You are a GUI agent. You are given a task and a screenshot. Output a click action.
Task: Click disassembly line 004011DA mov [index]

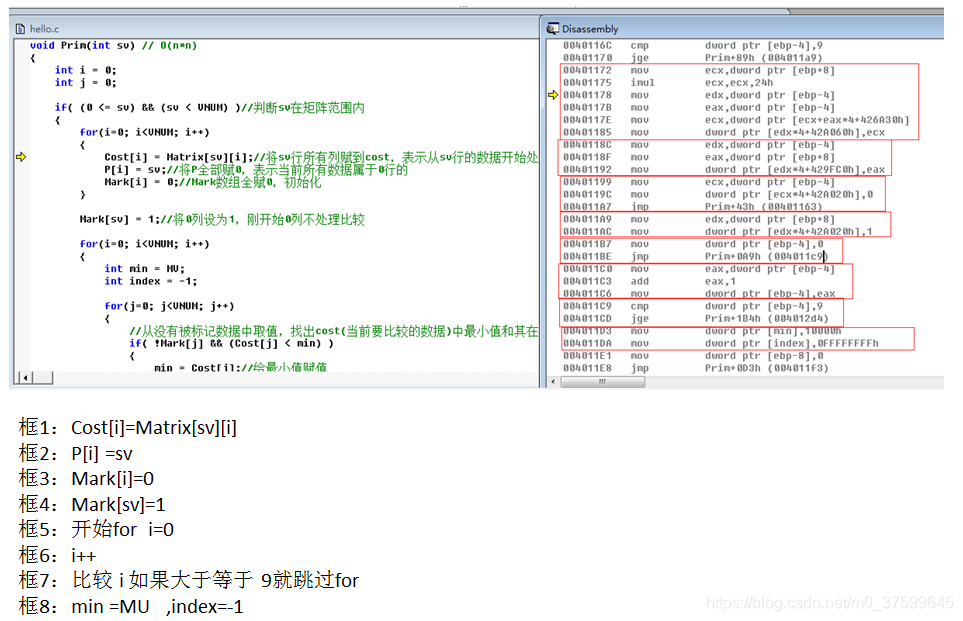coord(721,343)
